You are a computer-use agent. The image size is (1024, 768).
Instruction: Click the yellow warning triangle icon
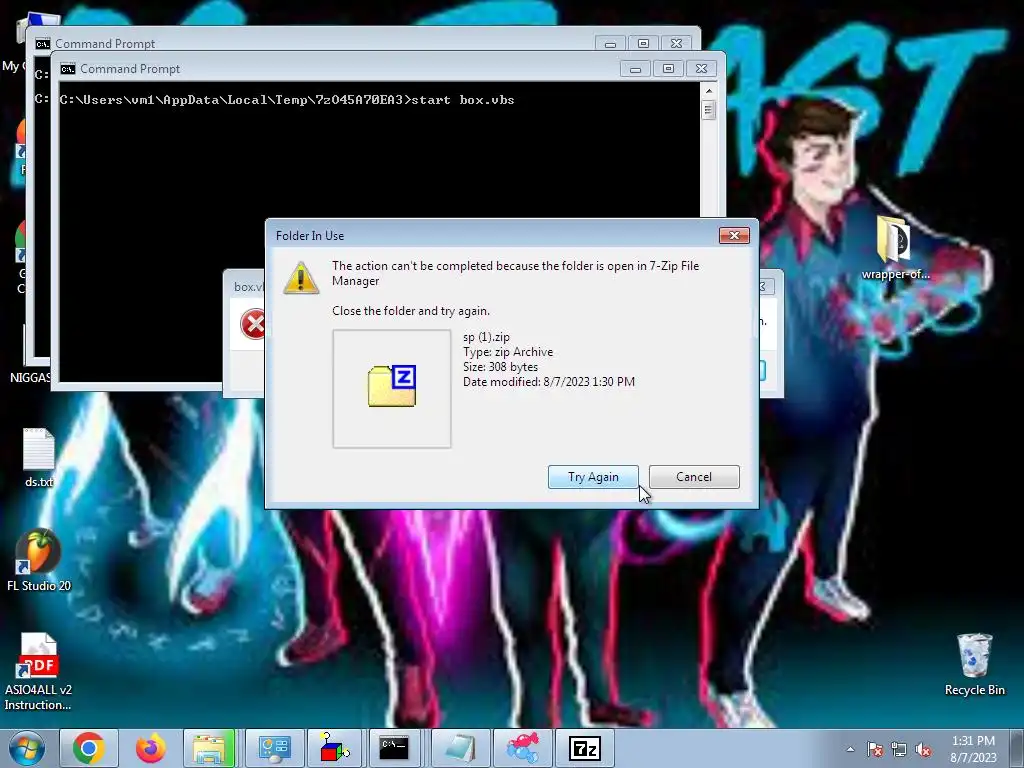coord(301,278)
